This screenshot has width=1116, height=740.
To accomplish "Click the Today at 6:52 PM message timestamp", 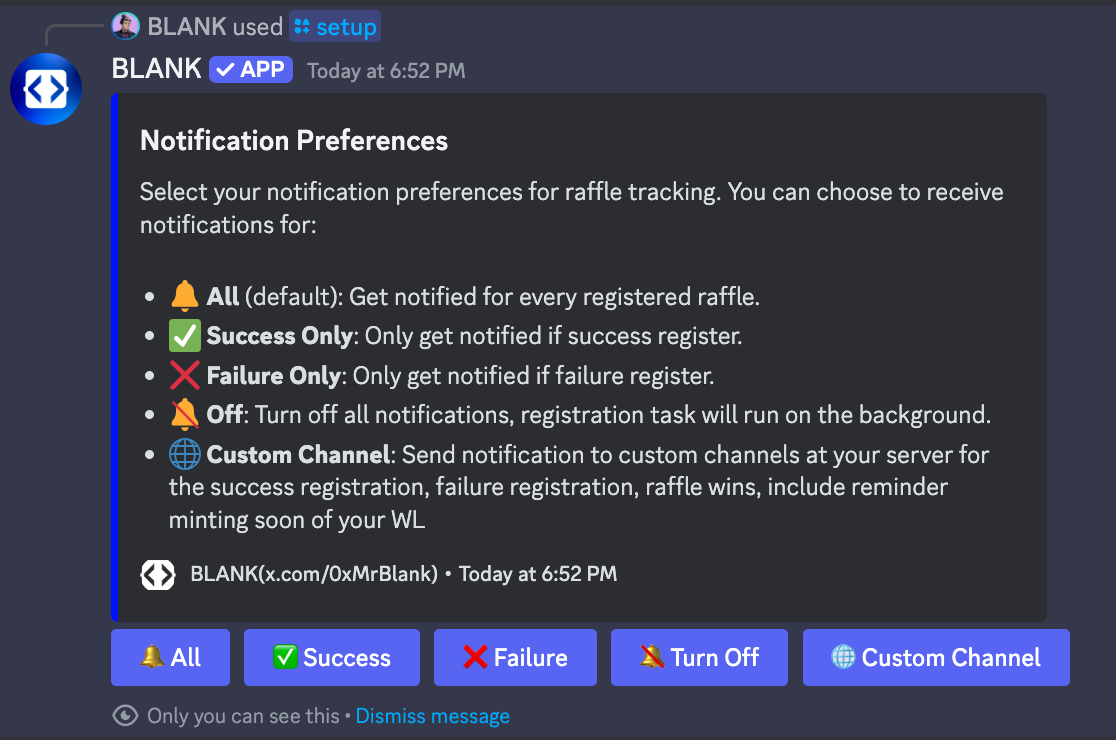I will point(386,70).
